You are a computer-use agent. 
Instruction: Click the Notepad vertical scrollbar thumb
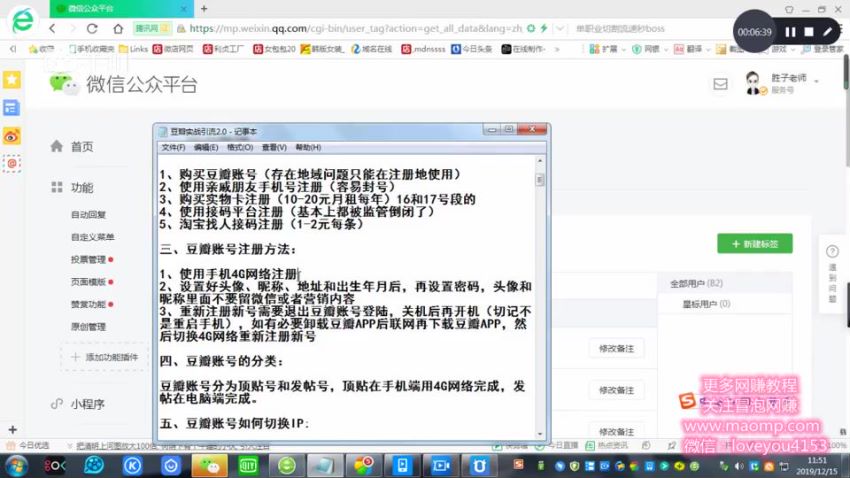[540, 179]
